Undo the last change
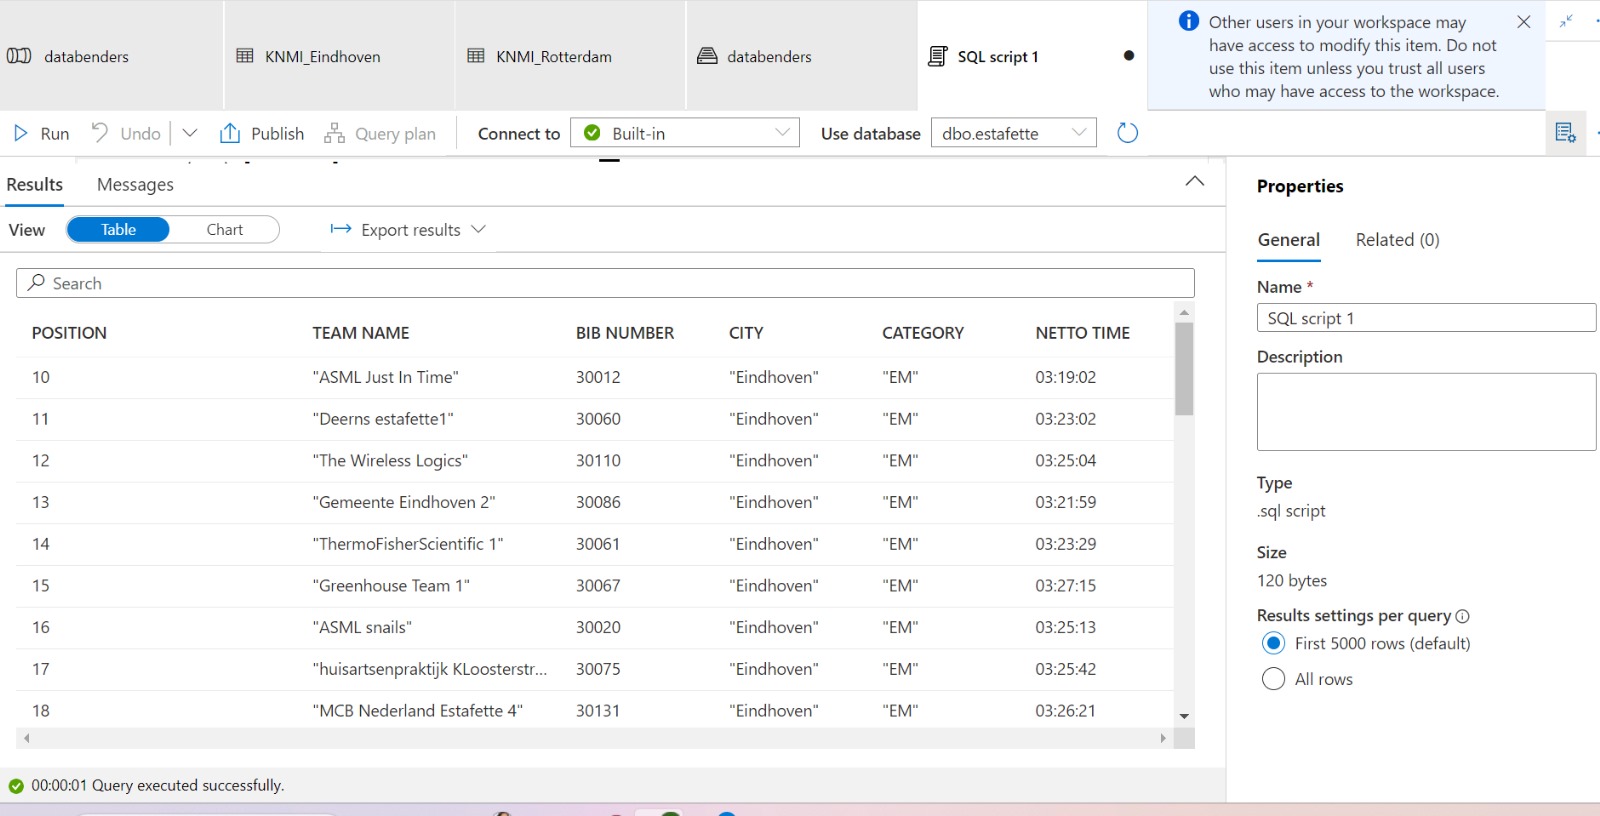The width and height of the screenshot is (1600, 816). [126, 133]
